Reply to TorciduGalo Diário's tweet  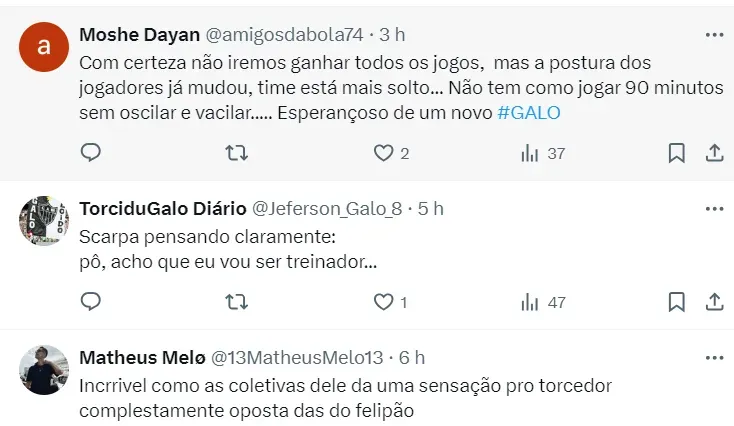[x=91, y=301]
